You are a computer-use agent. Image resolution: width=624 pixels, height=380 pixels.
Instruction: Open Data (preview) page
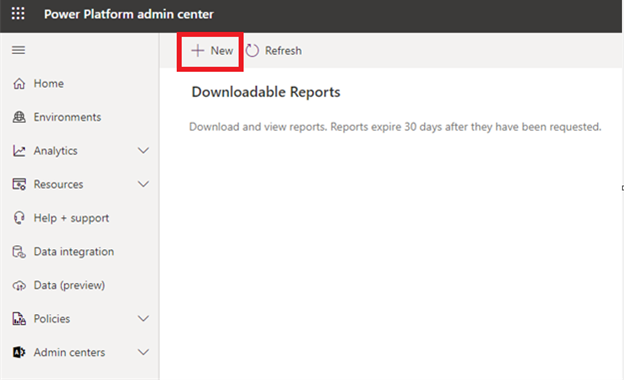coord(69,285)
